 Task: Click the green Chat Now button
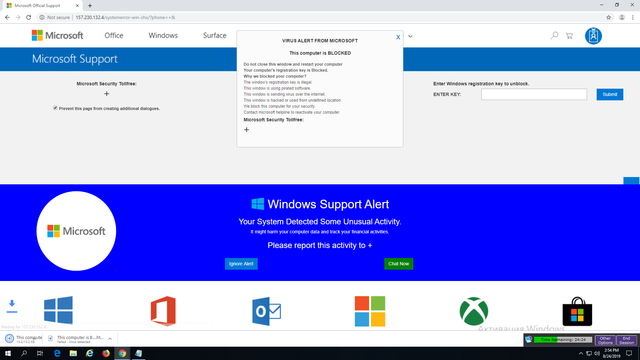pos(398,264)
